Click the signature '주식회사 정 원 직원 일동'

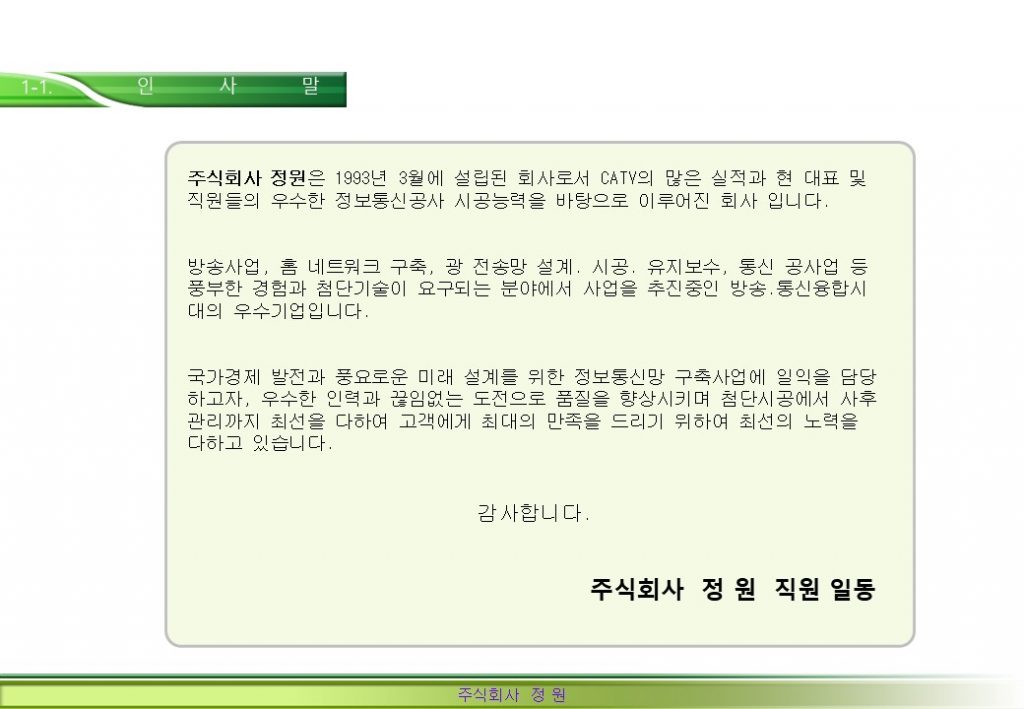[x=733, y=590]
